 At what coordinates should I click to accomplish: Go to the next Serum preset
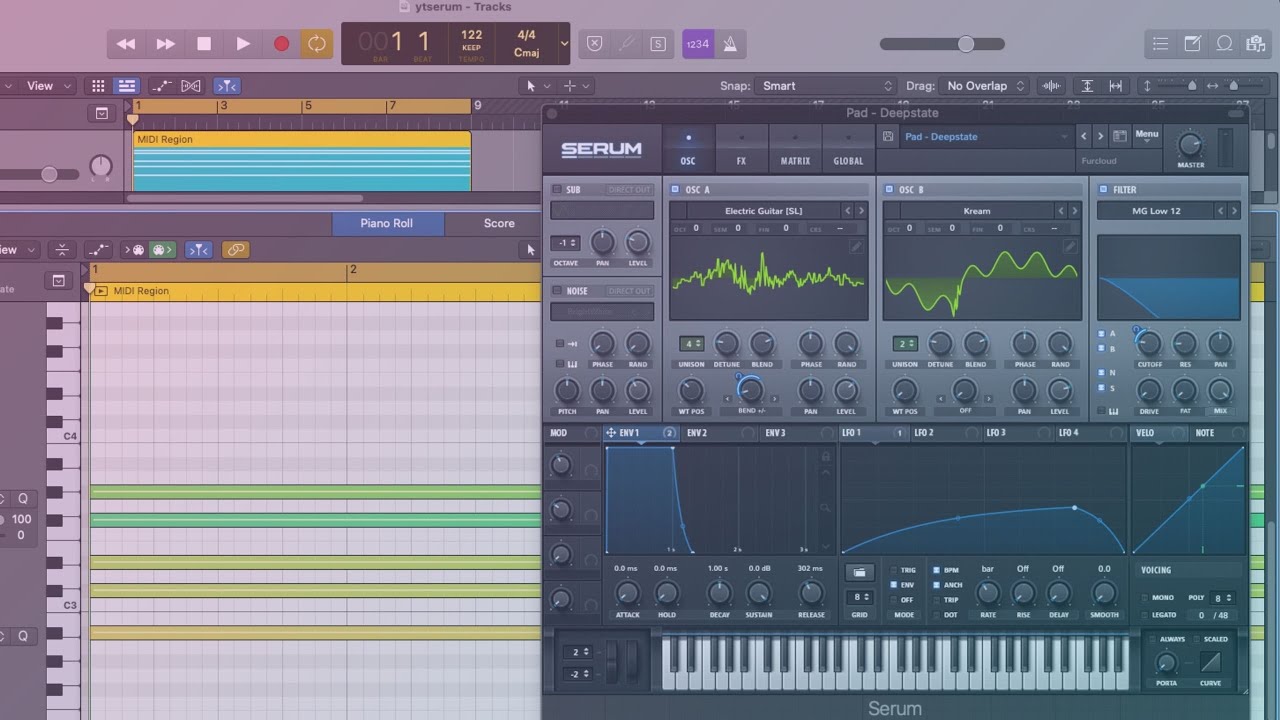pyautogui.click(x=1100, y=136)
